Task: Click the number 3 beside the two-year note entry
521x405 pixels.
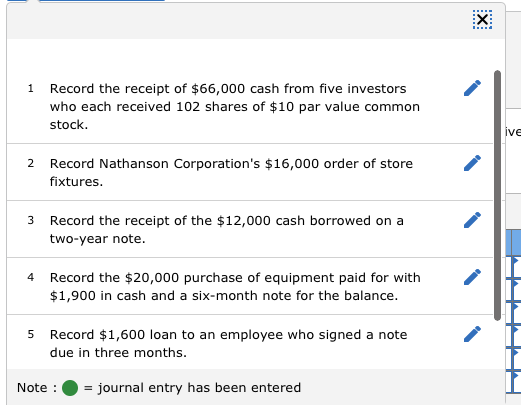Action: 31,220
